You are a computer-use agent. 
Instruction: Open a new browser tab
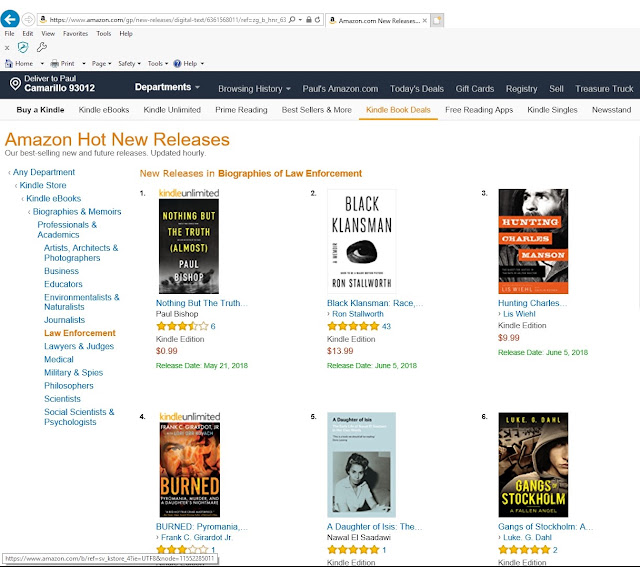click(x=437, y=20)
